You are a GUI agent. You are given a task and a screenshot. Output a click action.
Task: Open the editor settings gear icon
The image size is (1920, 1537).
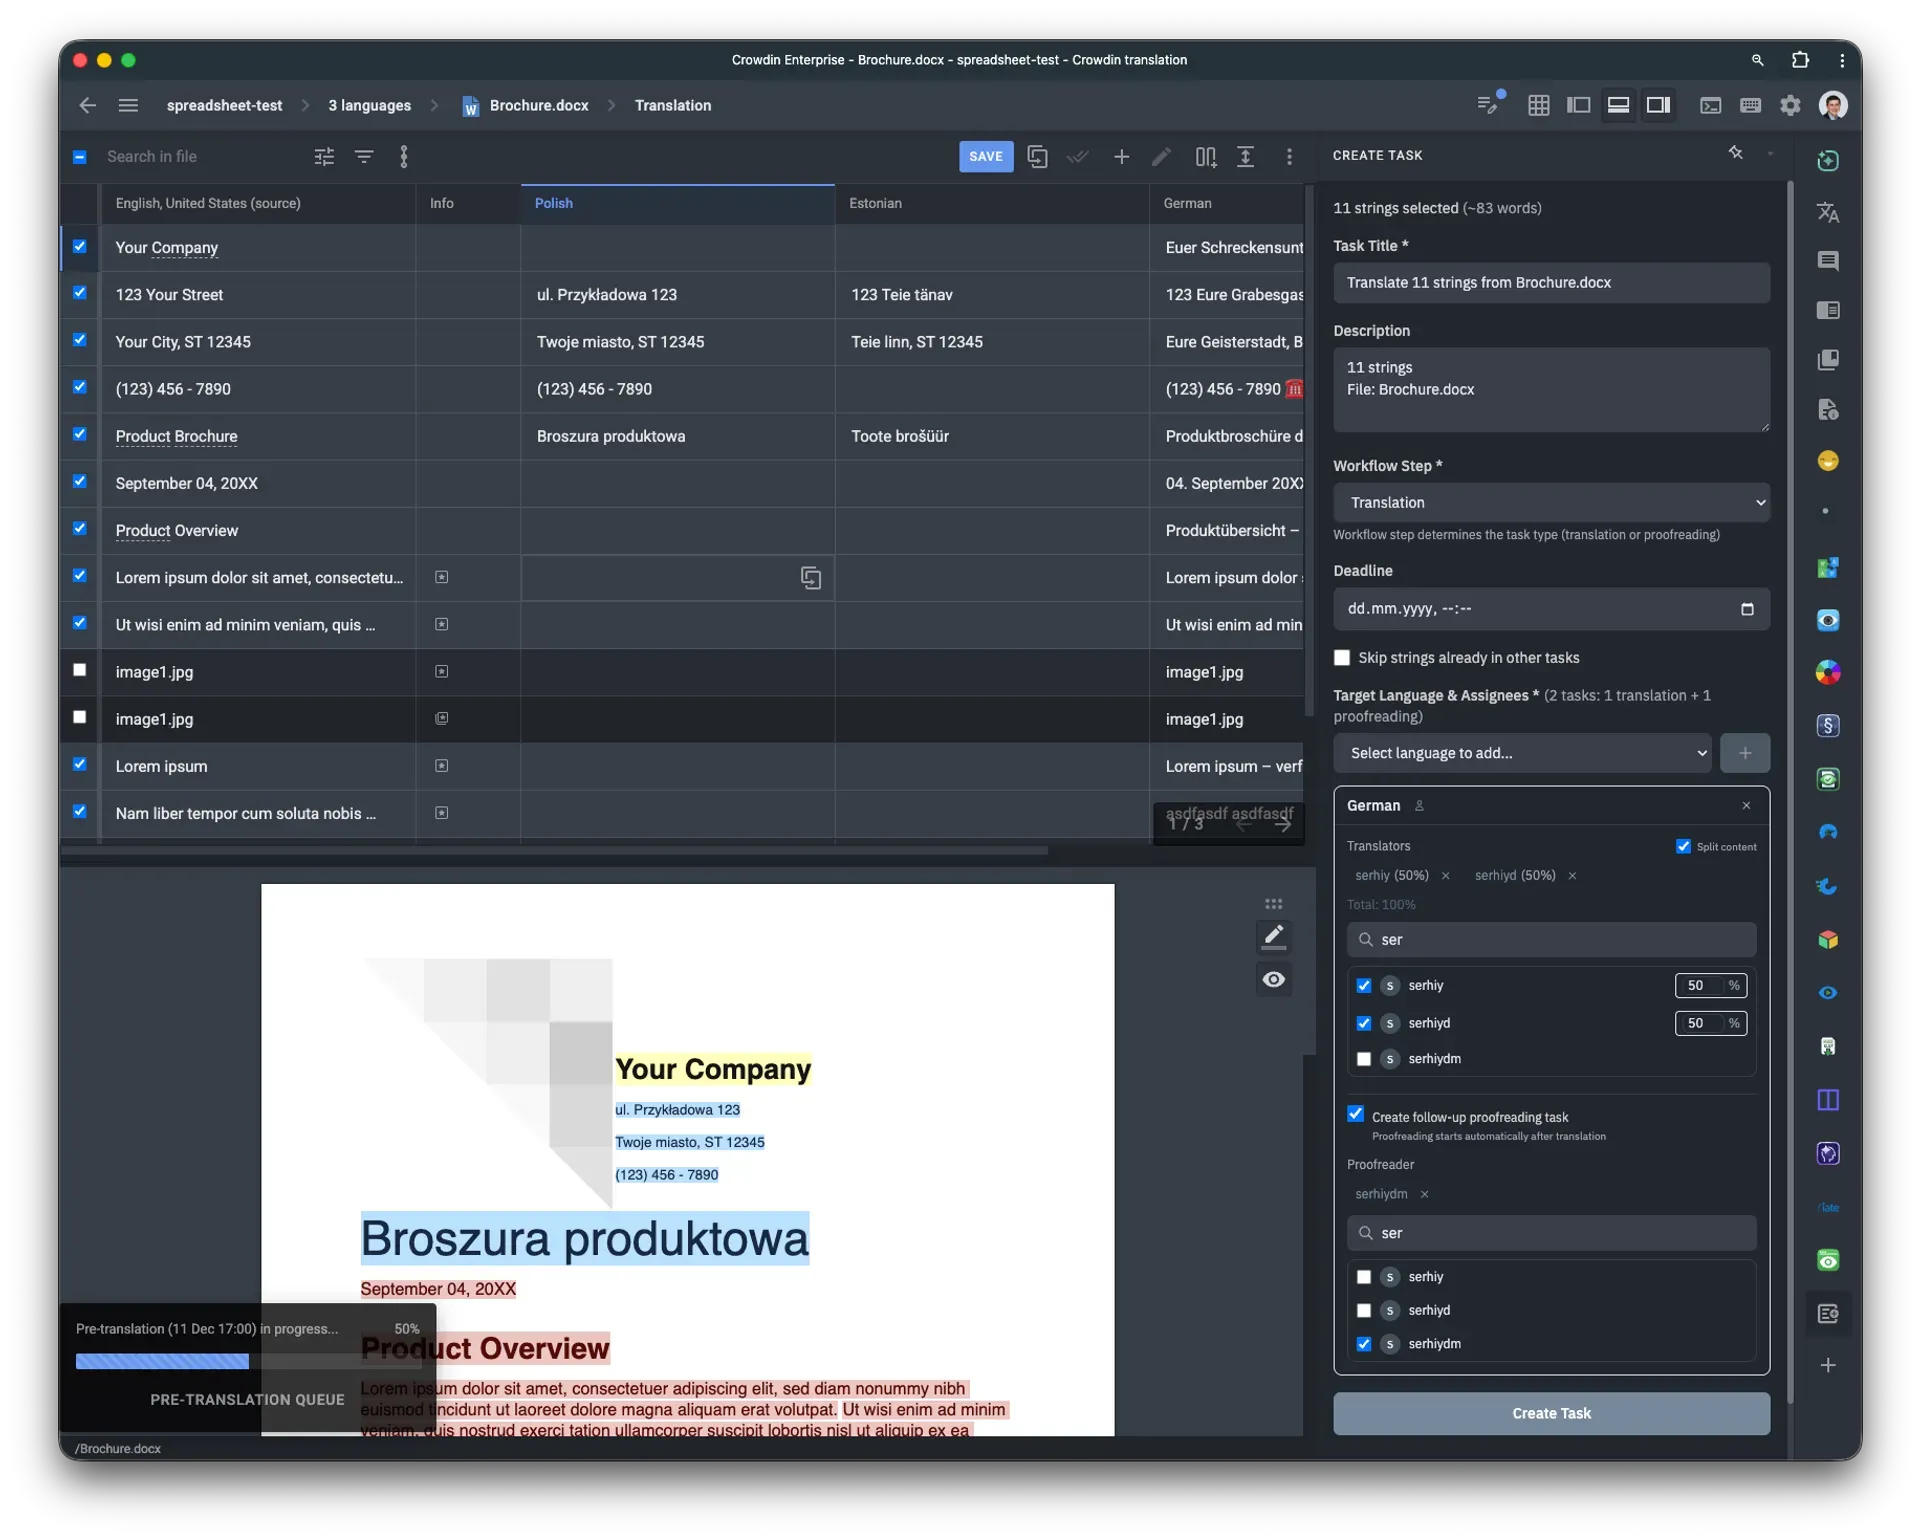point(1790,105)
